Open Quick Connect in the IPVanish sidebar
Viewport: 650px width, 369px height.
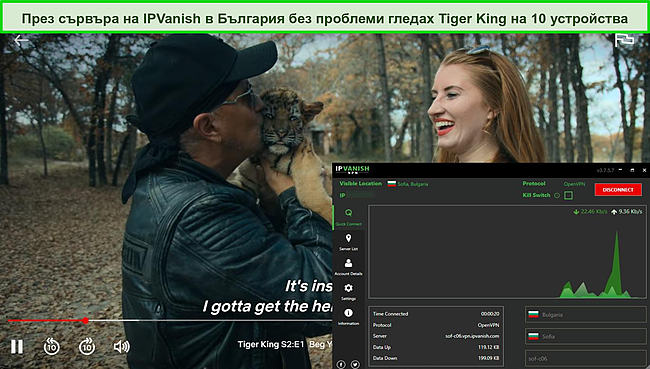[348, 217]
